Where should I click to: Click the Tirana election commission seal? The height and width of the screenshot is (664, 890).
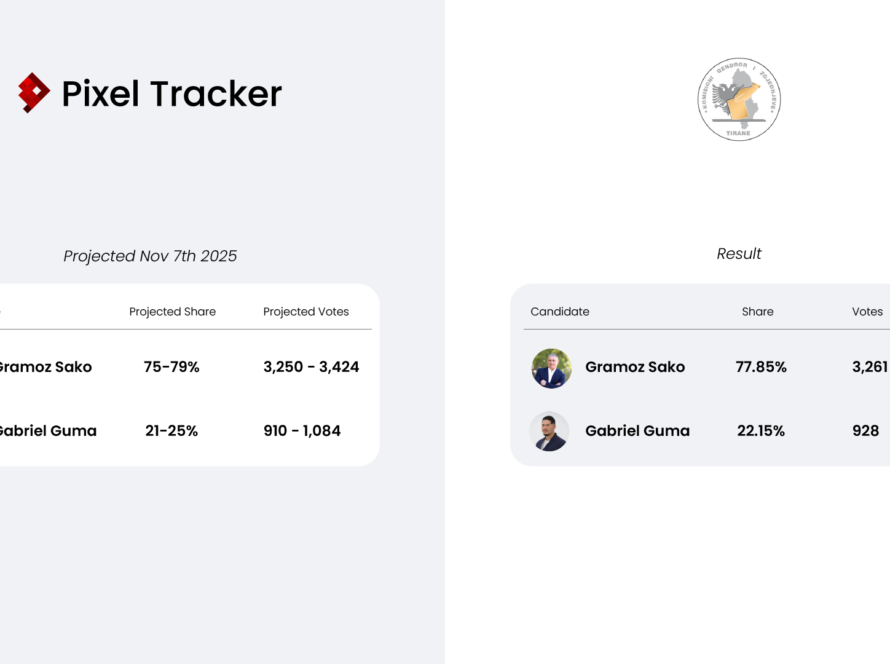tap(739, 99)
